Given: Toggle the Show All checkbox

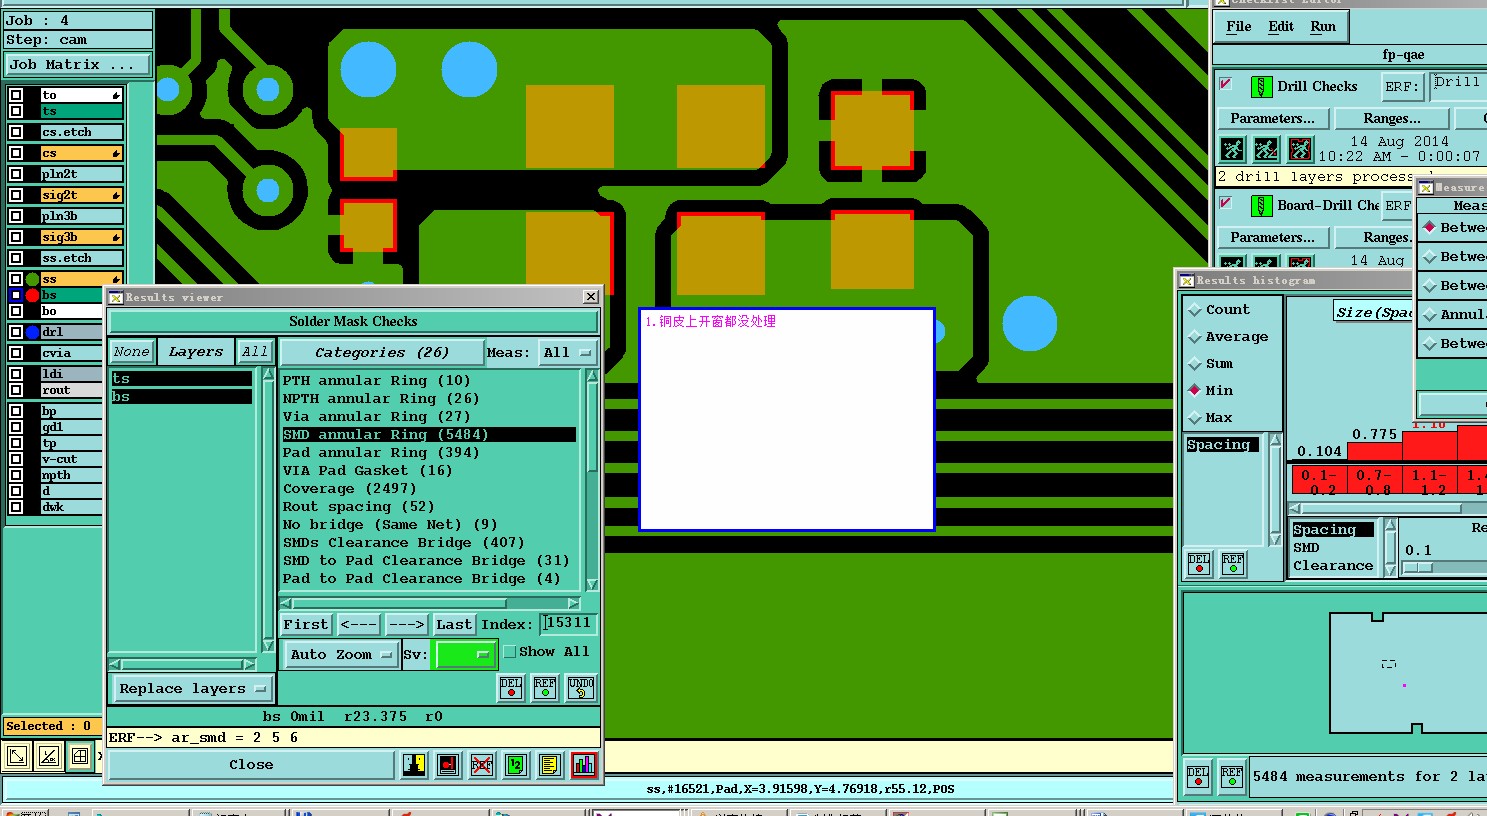Looking at the screenshot, I should pyautogui.click(x=509, y=652).
